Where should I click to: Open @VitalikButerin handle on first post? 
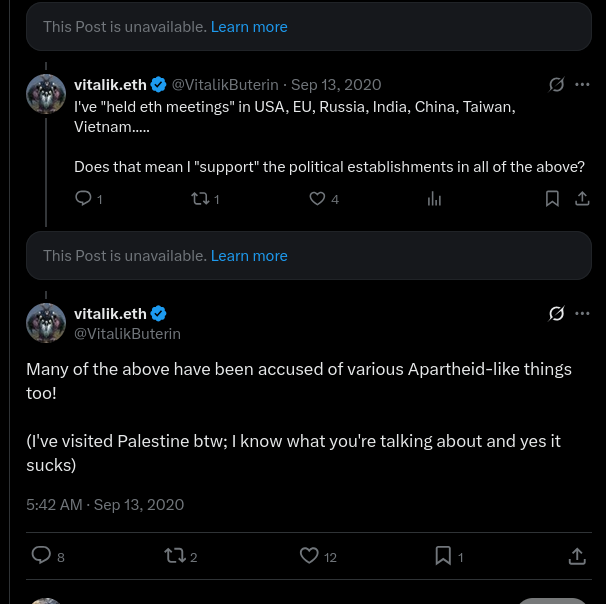[225, 85]
